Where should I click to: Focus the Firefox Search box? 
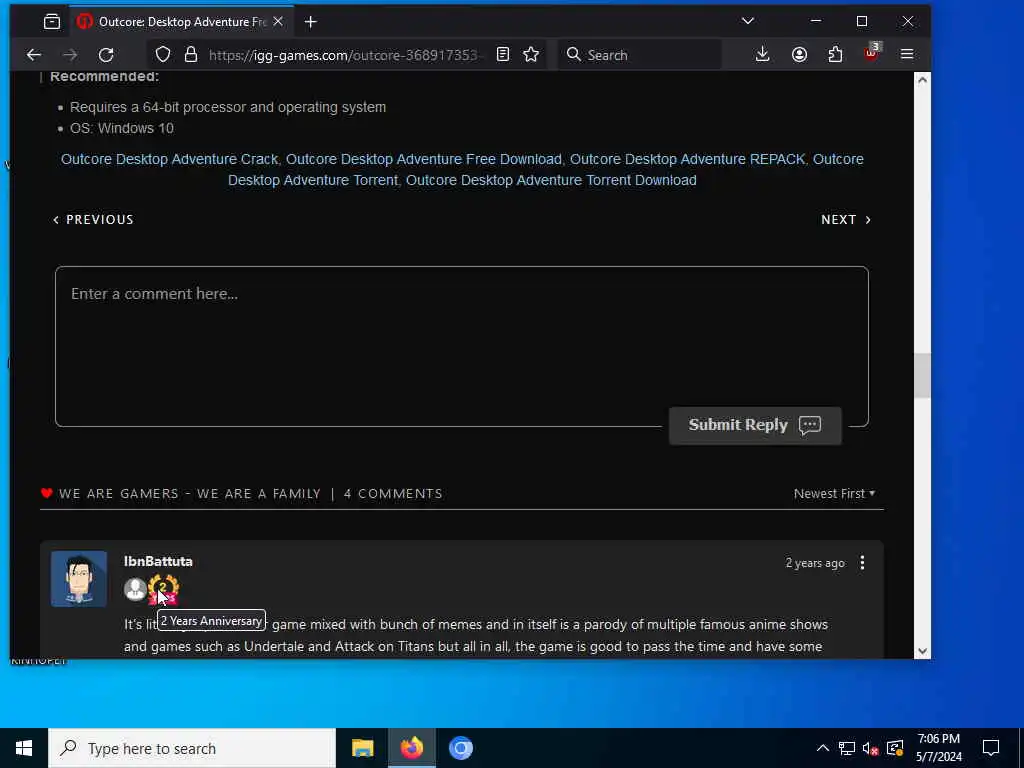[x=640, y=55]
